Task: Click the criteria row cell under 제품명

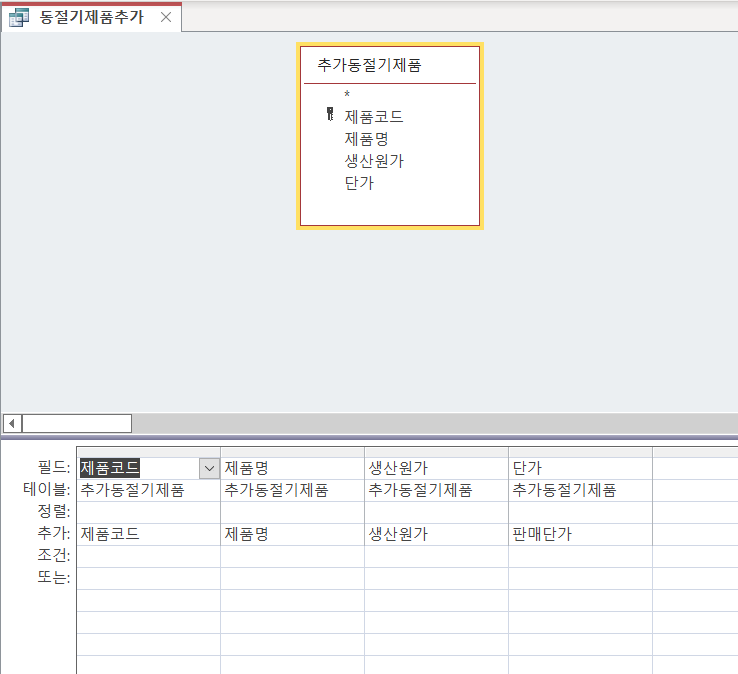Action: coord(291,556)
